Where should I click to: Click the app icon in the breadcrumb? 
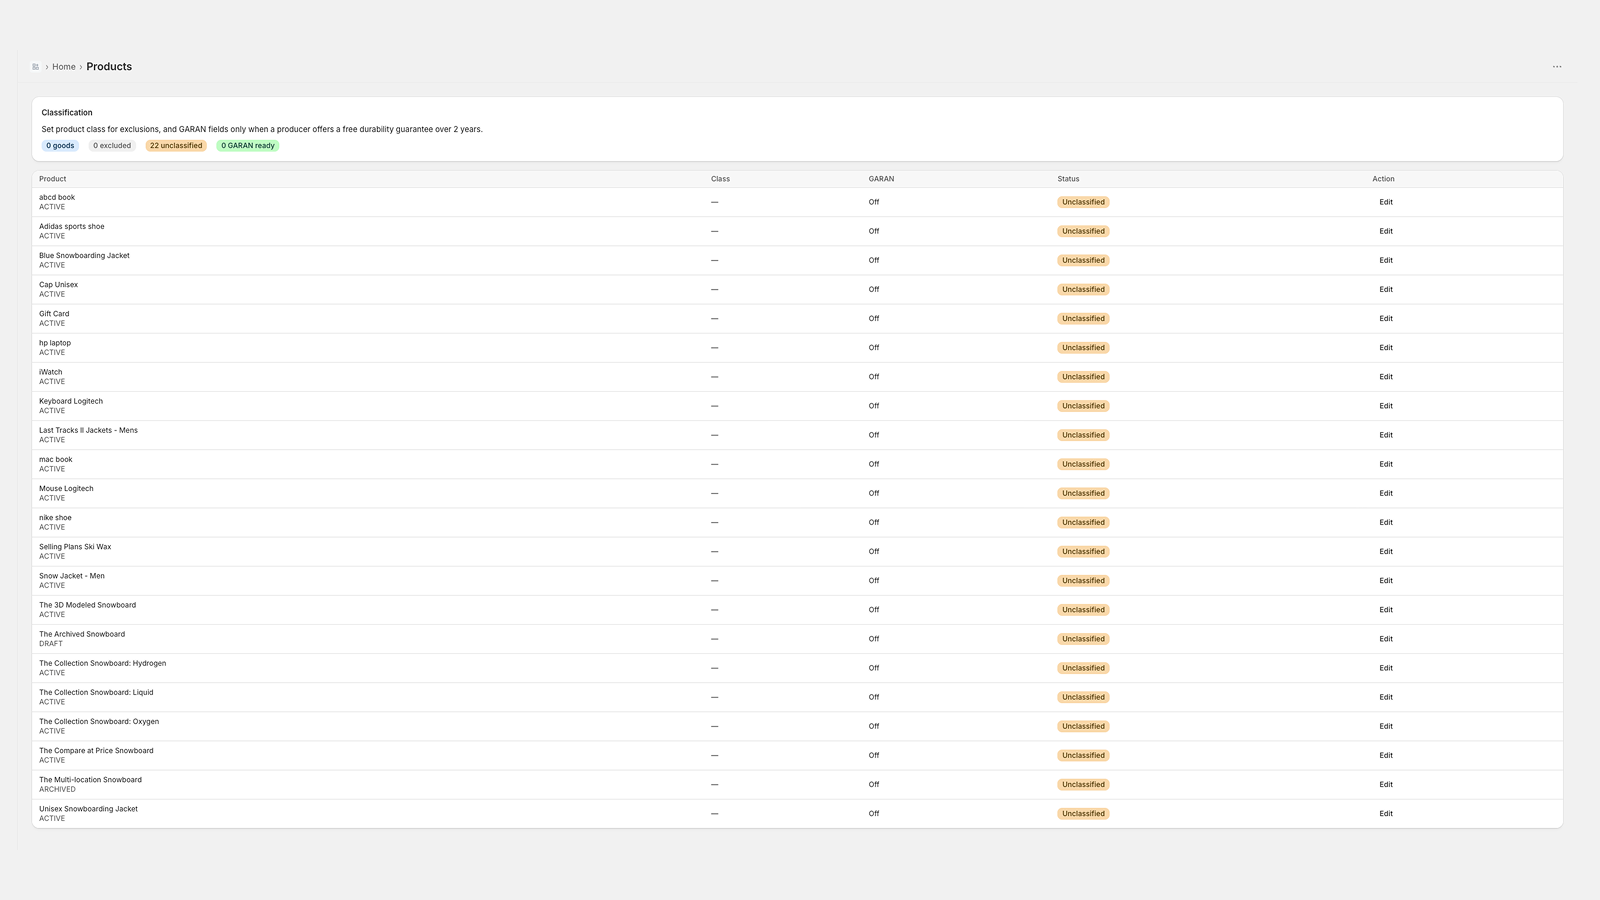point(36,67)
